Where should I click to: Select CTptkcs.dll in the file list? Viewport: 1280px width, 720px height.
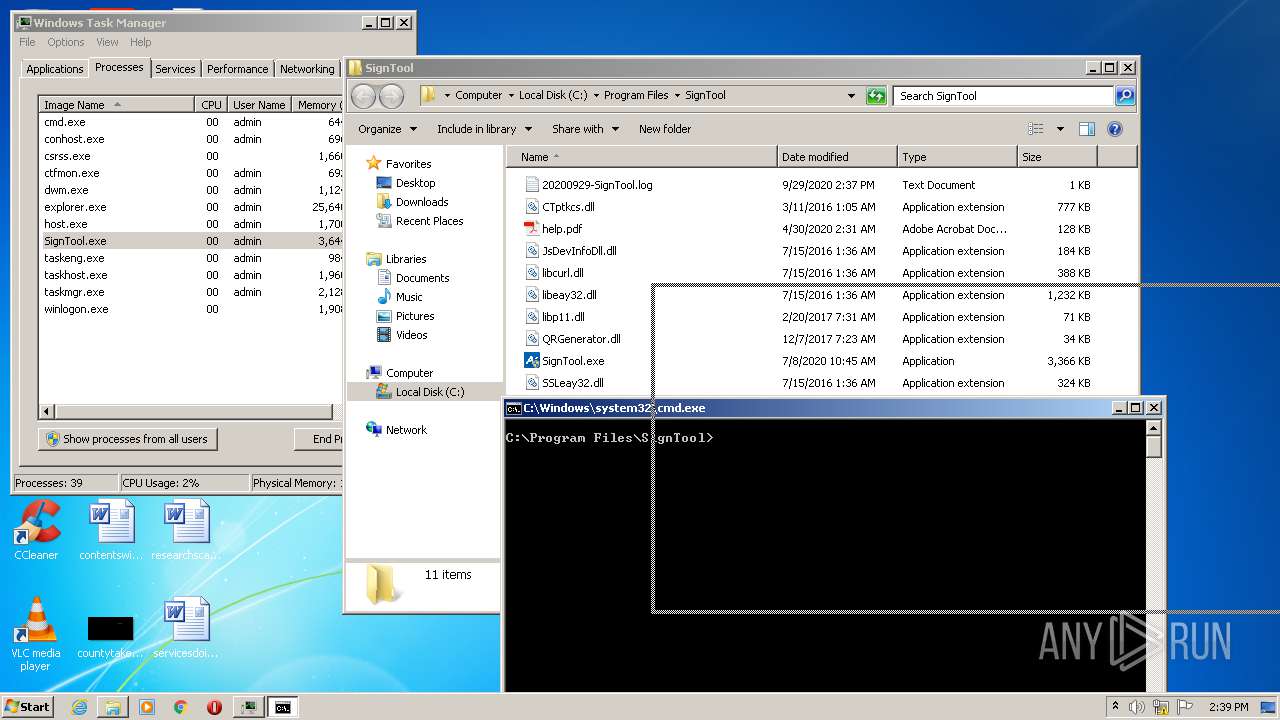[x=559, y=207]
